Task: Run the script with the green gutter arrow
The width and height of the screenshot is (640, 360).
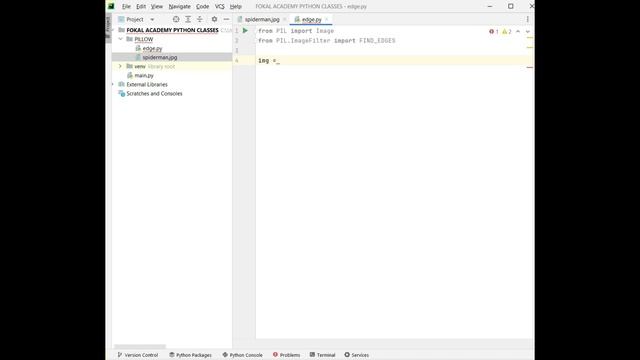Action: tap(245, 31)
